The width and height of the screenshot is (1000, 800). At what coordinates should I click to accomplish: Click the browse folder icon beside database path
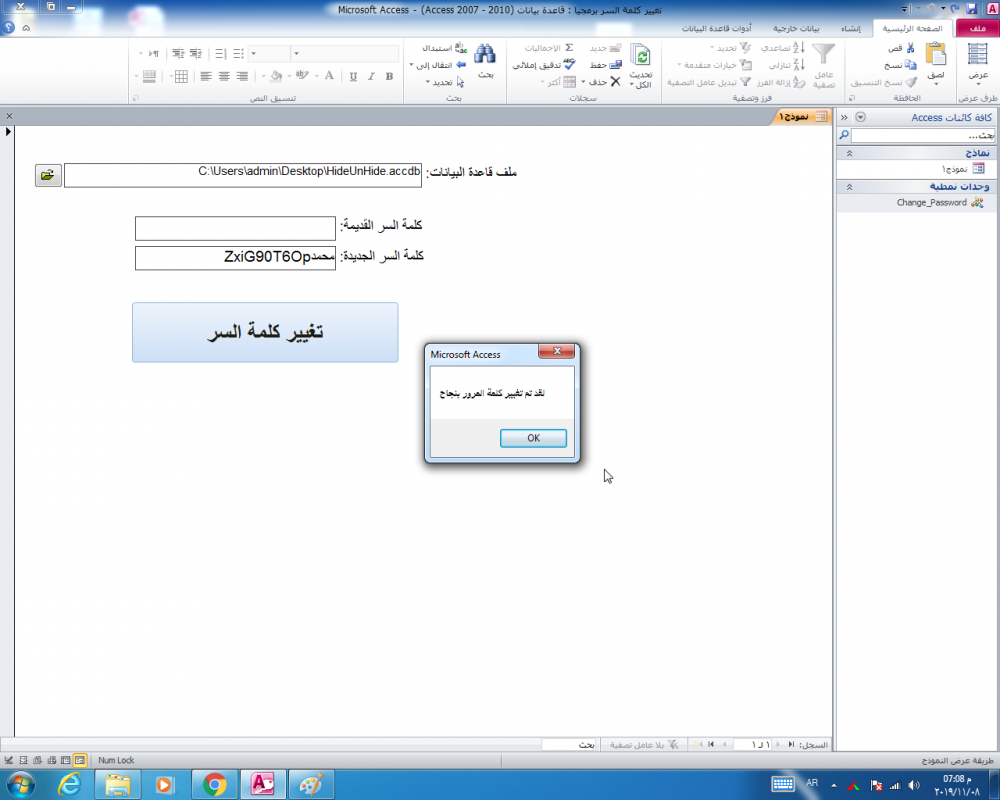point(48,175)
